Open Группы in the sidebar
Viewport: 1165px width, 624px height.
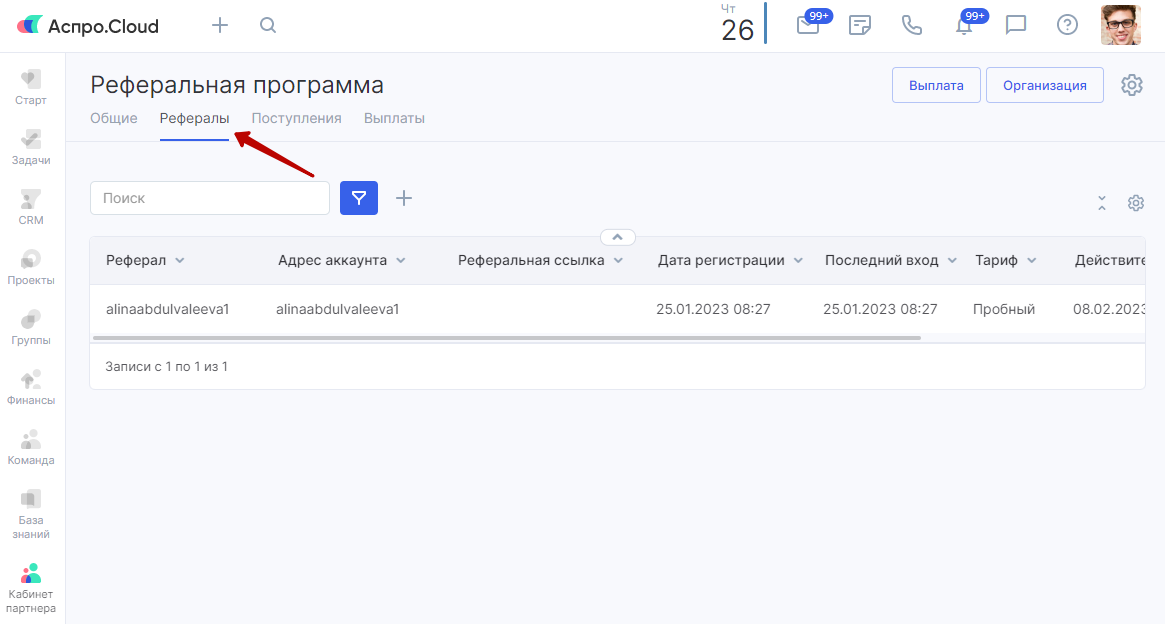pos(30,328)
